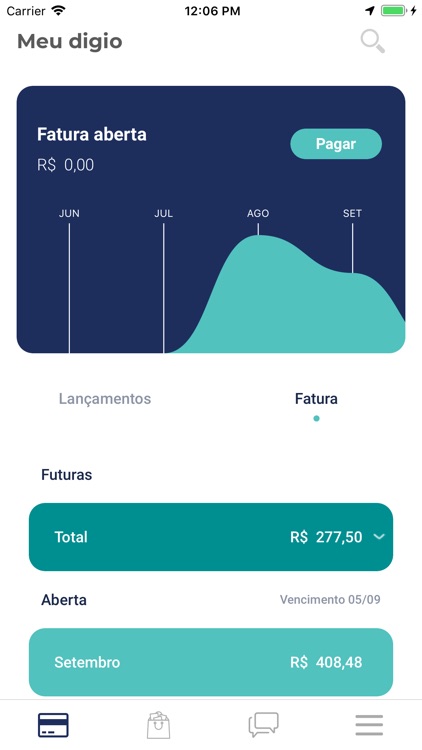The height and width of the screenshot is (750, 422).
Task: Select the Fatura tab
Action: [x=316, y=398]
